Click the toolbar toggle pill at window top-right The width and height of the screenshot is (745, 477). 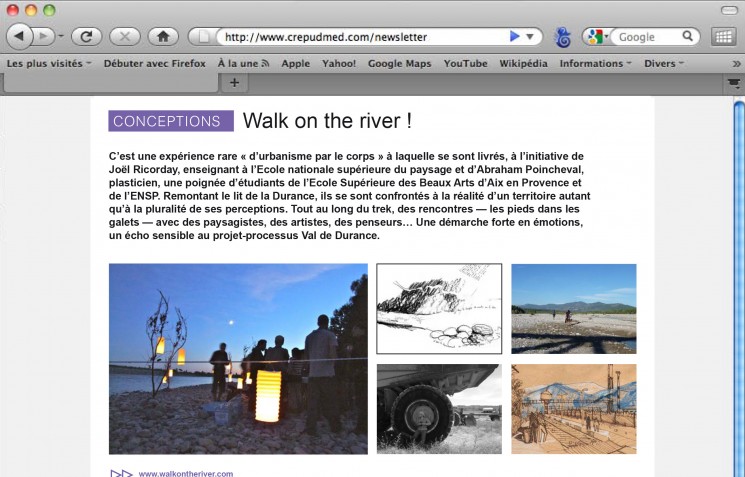coord(729,10)
